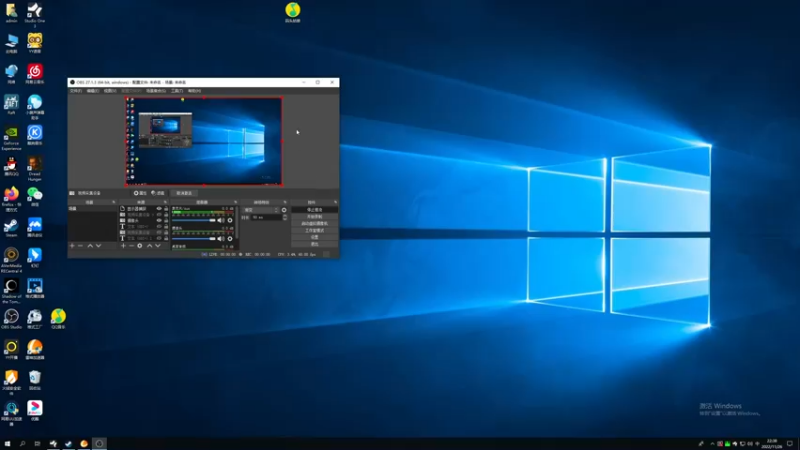
Task: Toggle the lock on the first 文本 (GDI+) source
Action: pyautogui.click(x=166, y=227)
